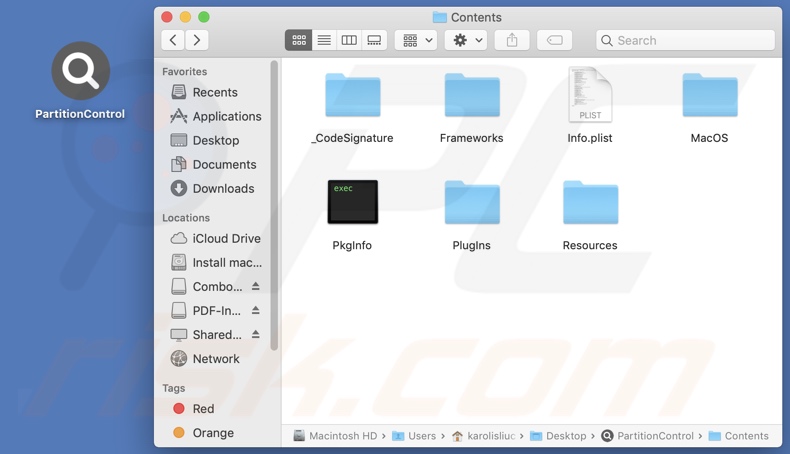Switch to column view mode

click(349, 40)
